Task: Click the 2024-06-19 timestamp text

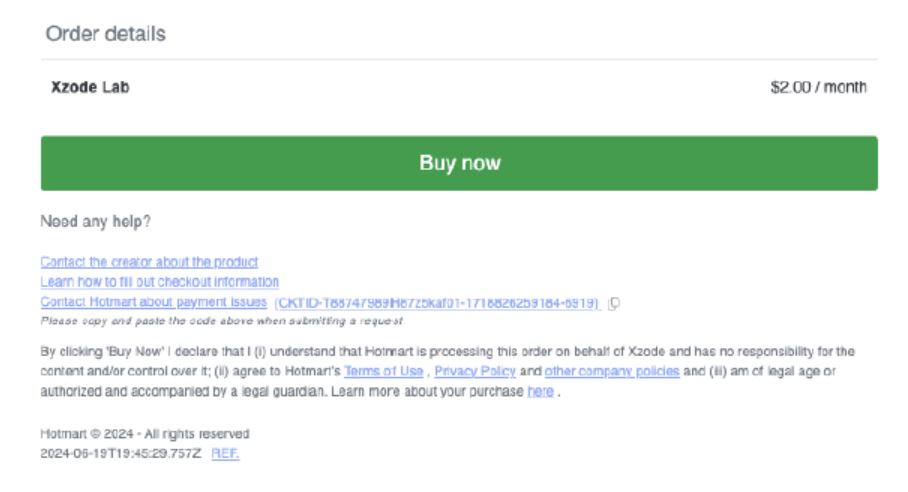Action: click(121, 453)
